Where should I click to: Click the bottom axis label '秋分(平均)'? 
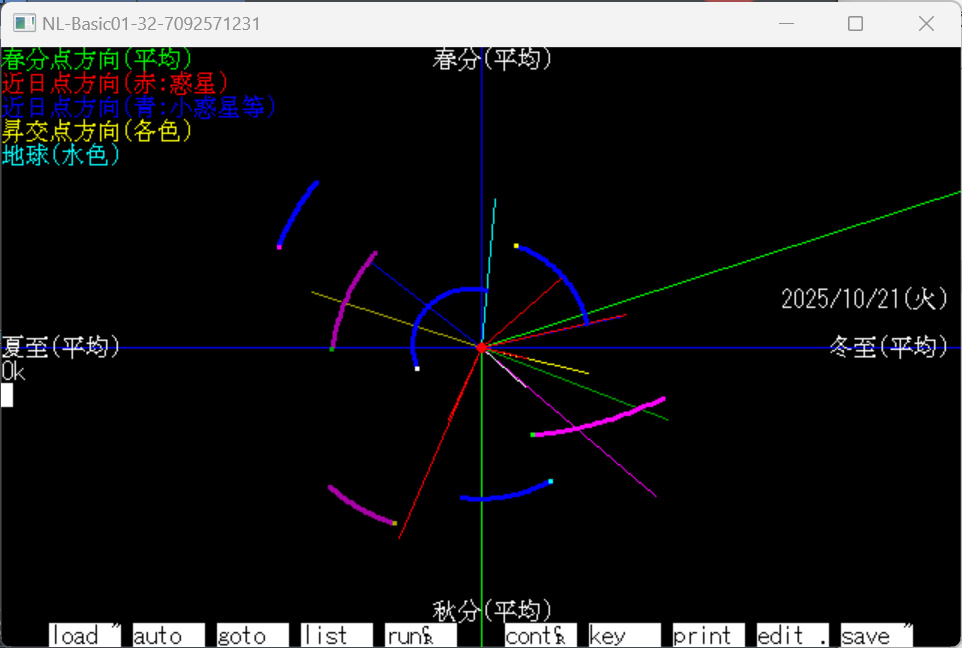click(492, 611)
